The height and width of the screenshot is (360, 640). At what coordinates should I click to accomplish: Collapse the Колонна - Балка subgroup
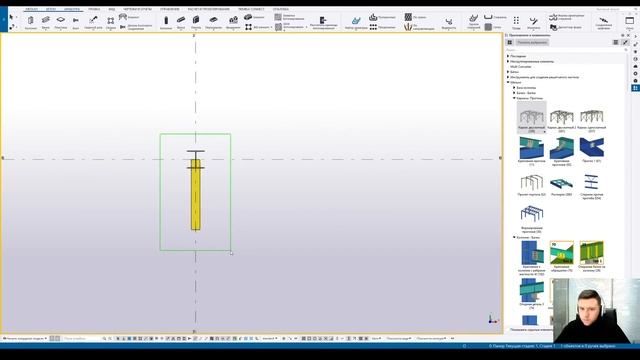pos(514,237)
